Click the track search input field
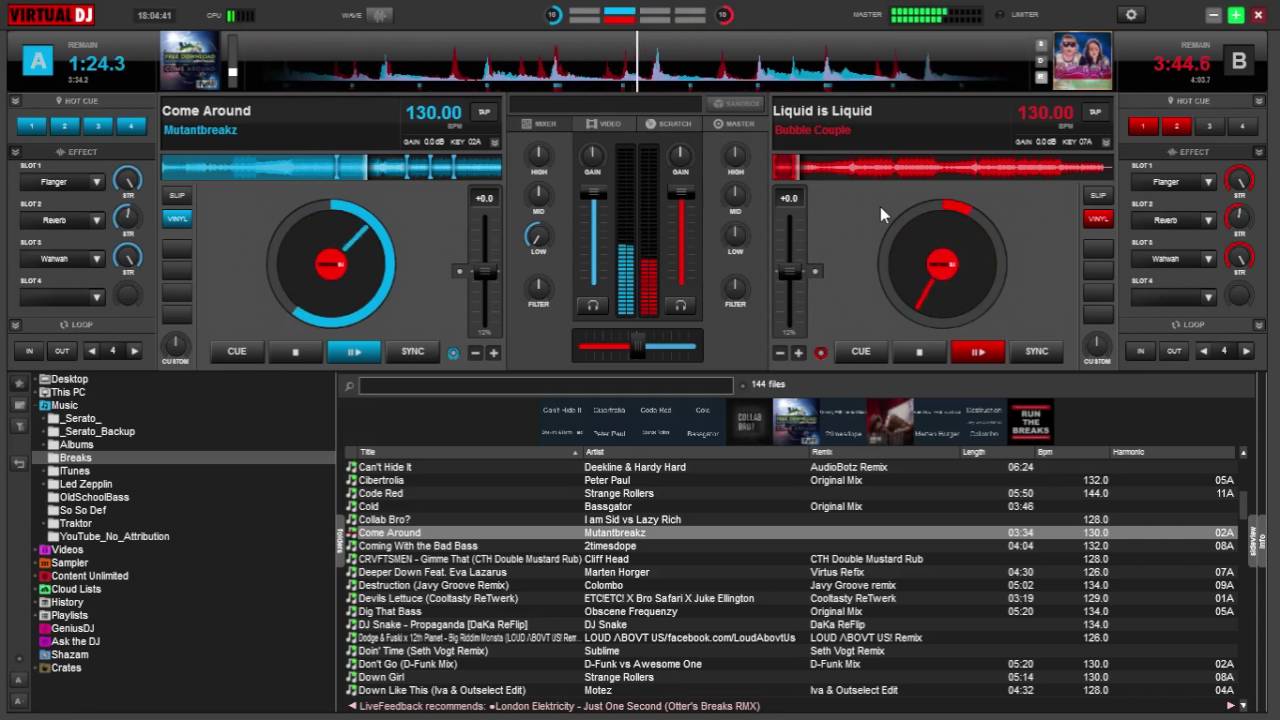 [546, 385]
